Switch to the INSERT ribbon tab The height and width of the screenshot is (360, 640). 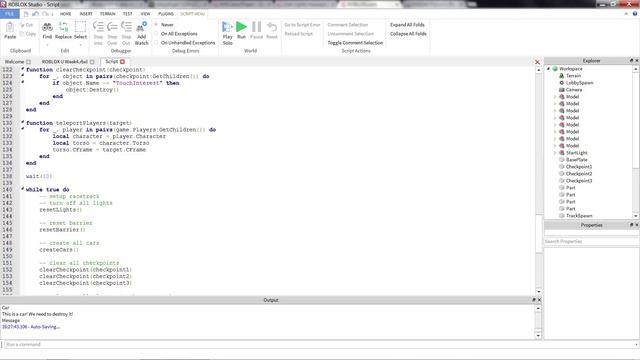pos(86,14)
